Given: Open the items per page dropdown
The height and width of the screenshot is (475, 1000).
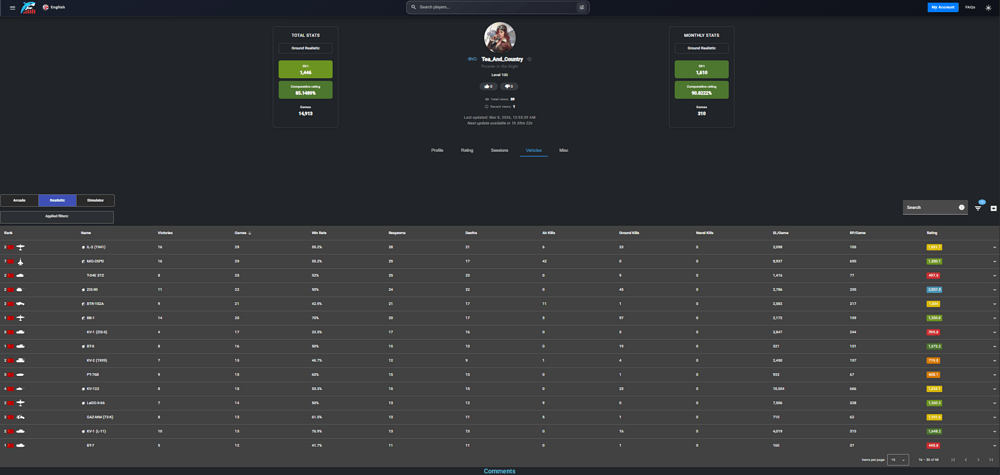Looking at the screenshot, I should pyautogui.click(x=898, y=460).
